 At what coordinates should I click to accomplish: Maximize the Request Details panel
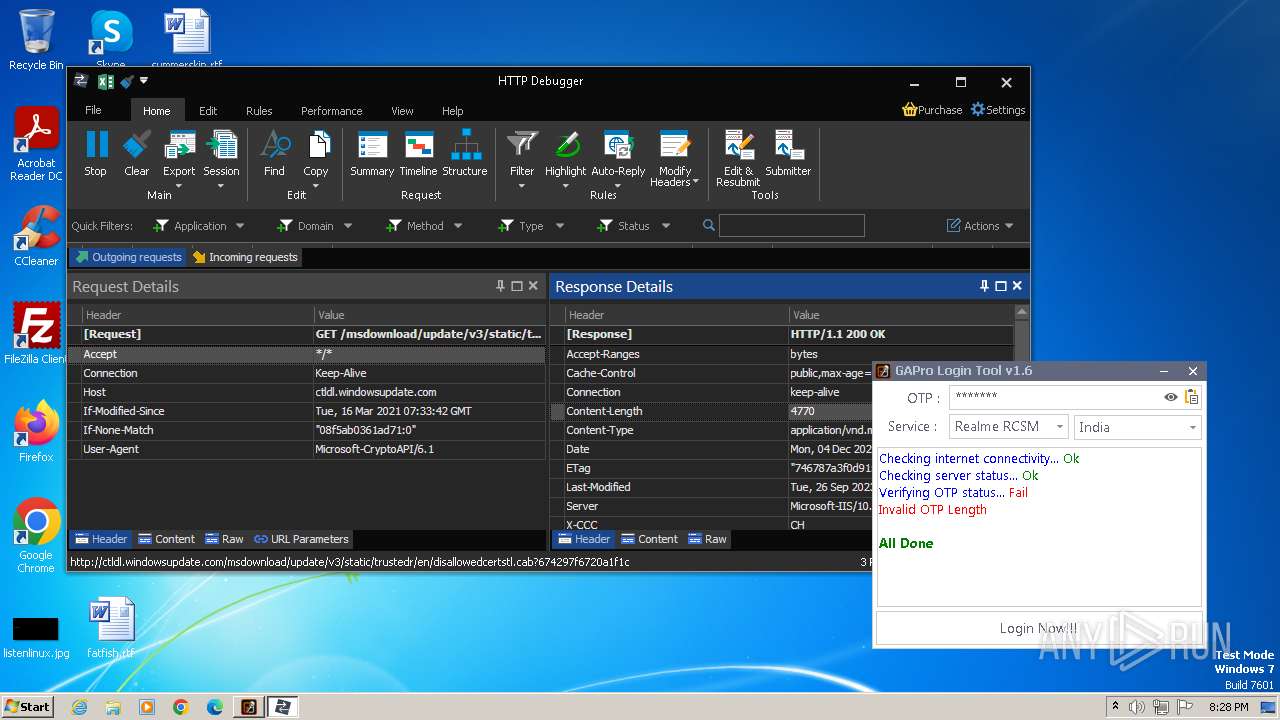[517, 286]
